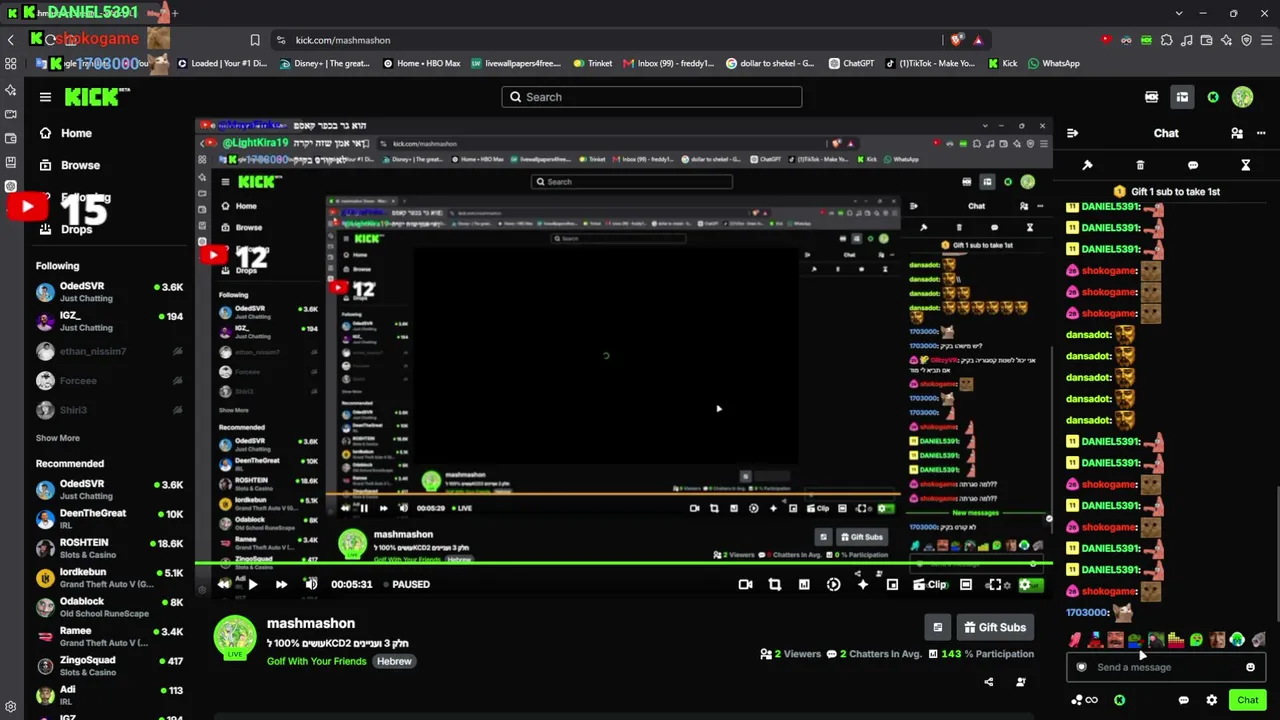The height and width of the screenshot is (720, 1280).
Task: Click the green Kick icon below chat input
Action: [x=1120, y=700]
